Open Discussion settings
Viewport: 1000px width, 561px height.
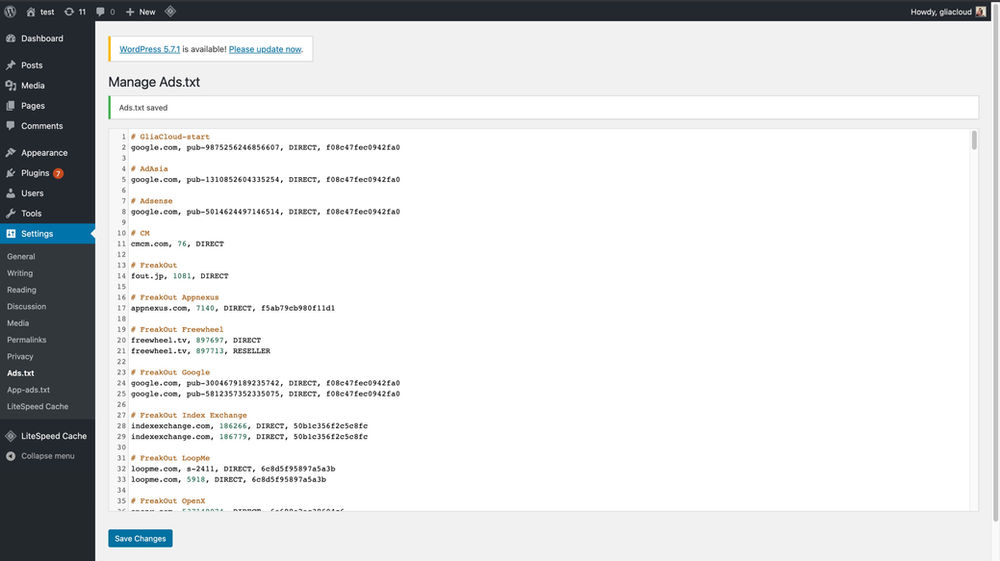[x=27, y=307]
